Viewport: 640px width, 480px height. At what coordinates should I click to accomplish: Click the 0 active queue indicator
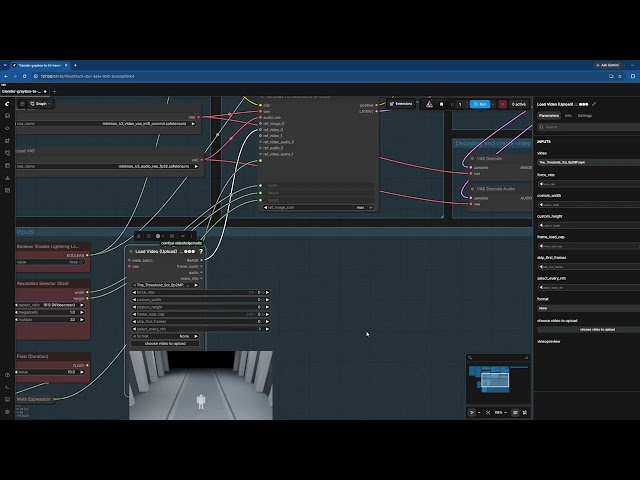tap(519, 104)
